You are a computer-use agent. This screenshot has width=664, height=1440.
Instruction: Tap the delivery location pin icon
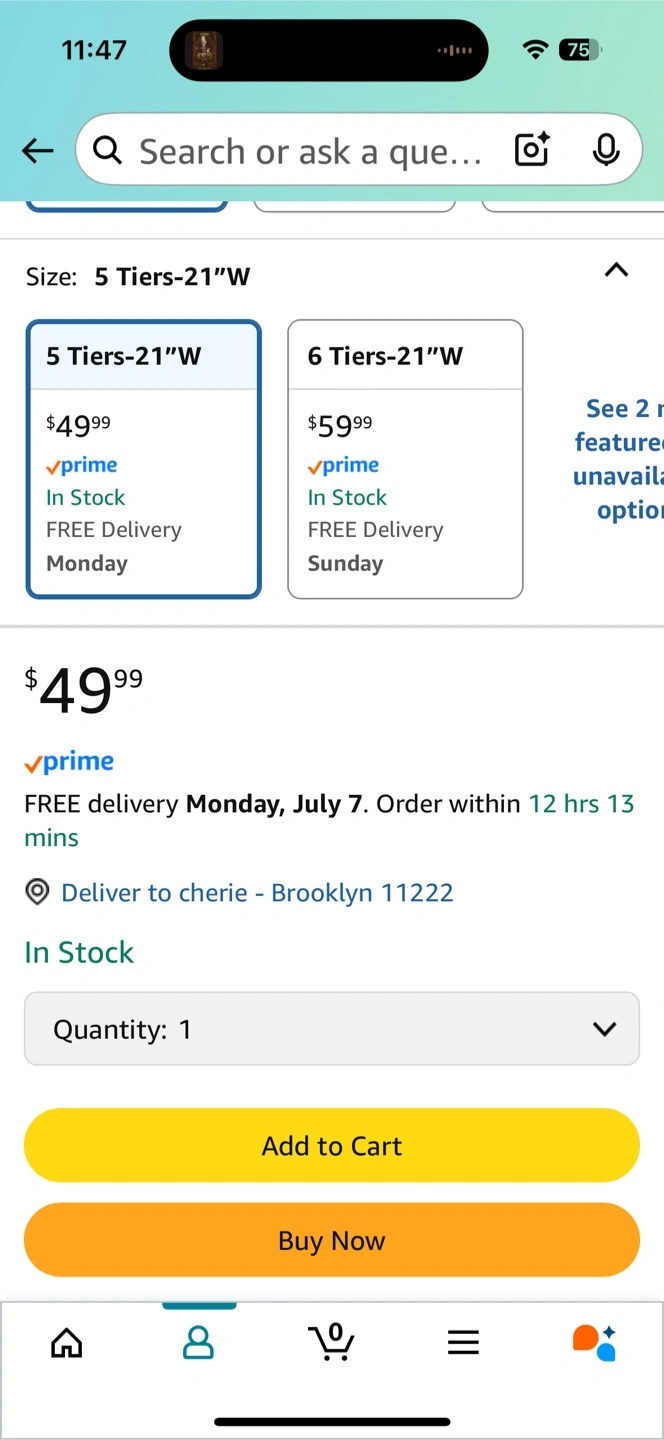click(37, 892)
